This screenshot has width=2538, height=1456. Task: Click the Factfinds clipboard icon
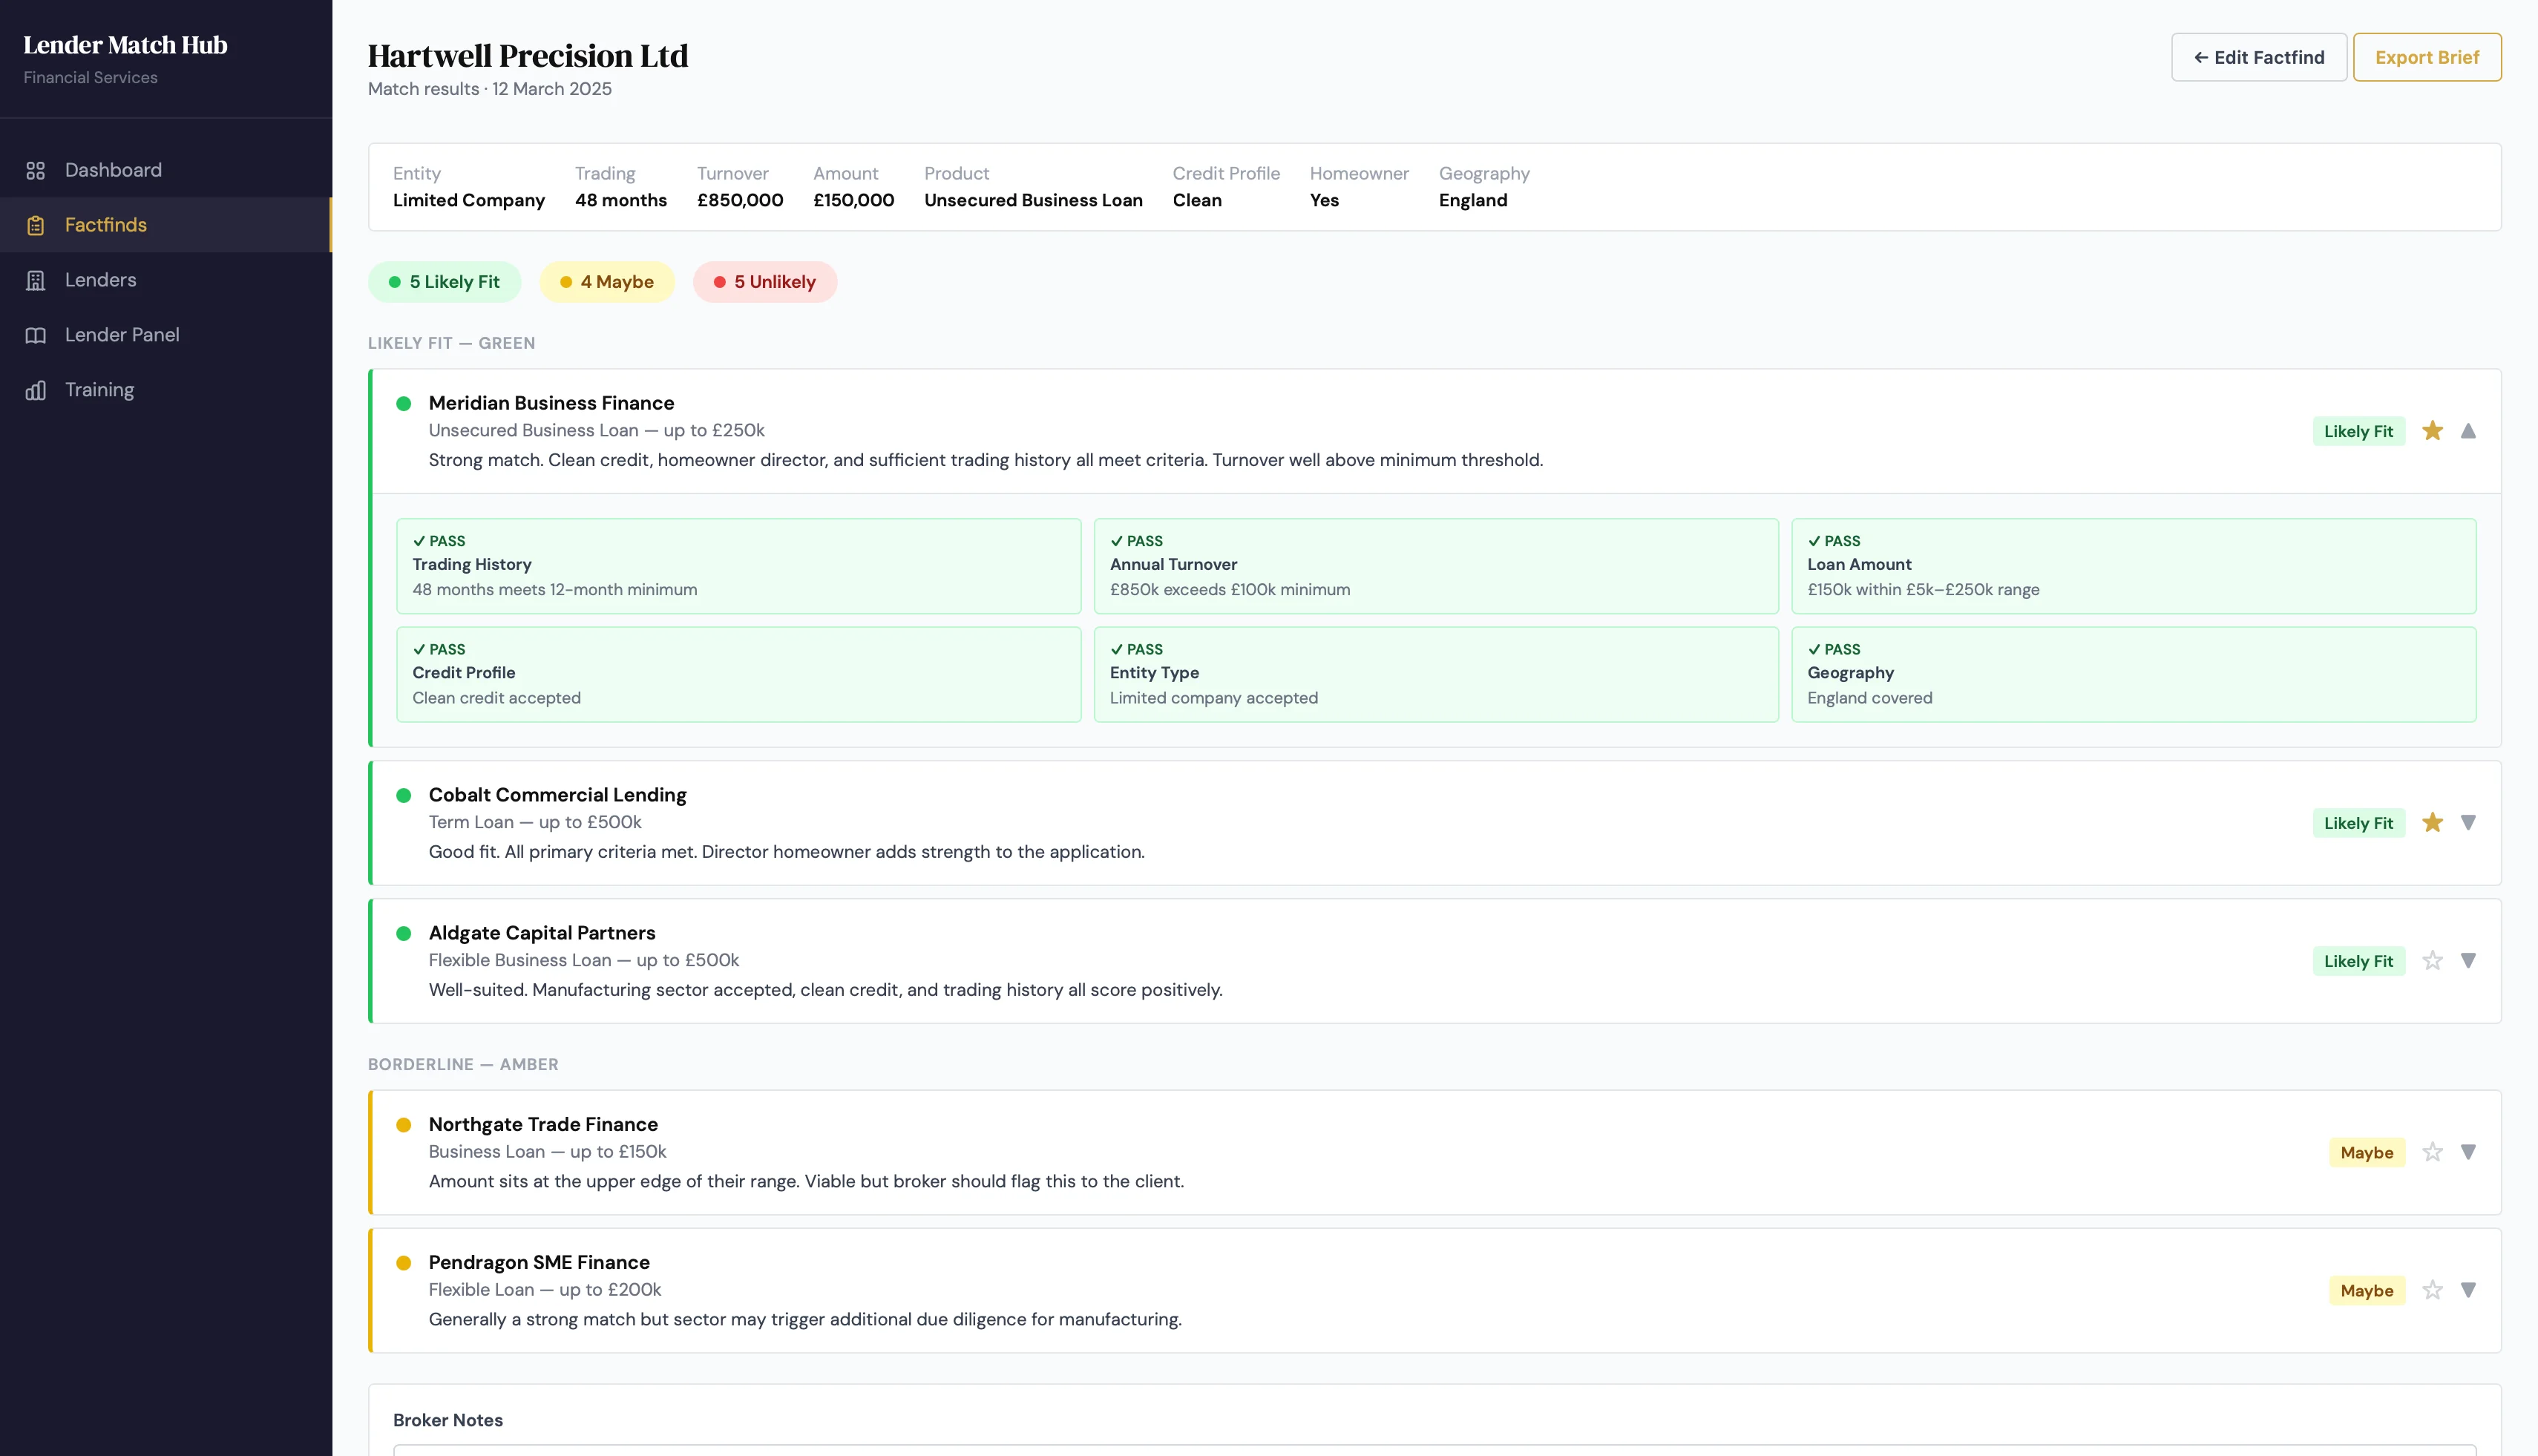tap(36, 225)
